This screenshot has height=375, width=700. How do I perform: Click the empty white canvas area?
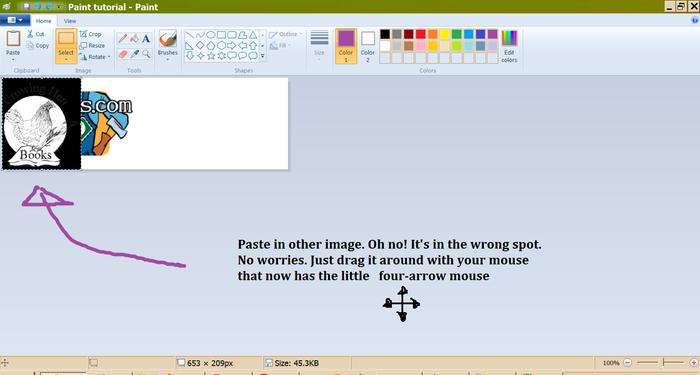point(210,124)
